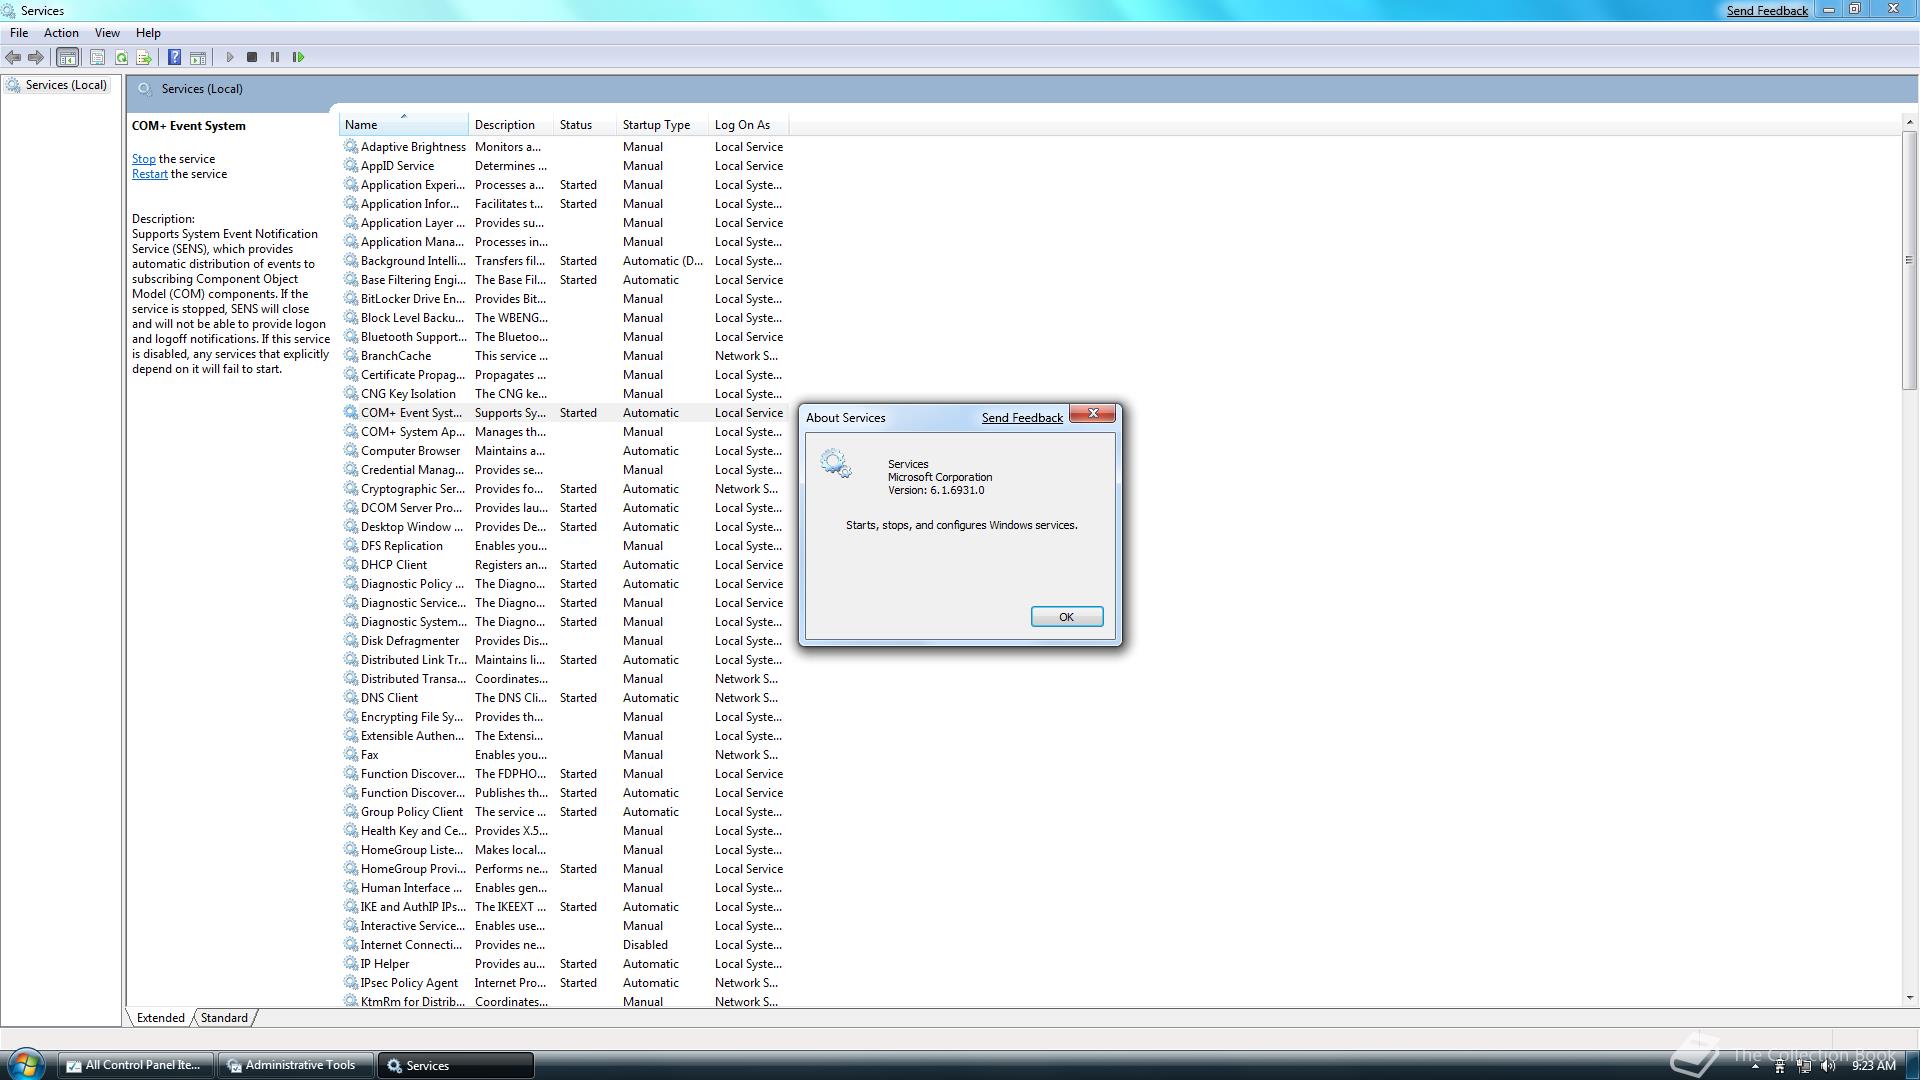Viewport: 1920px width, 1080px height.
Task: Select the COM+ System Ap... service row
Action: click(564, 432)
